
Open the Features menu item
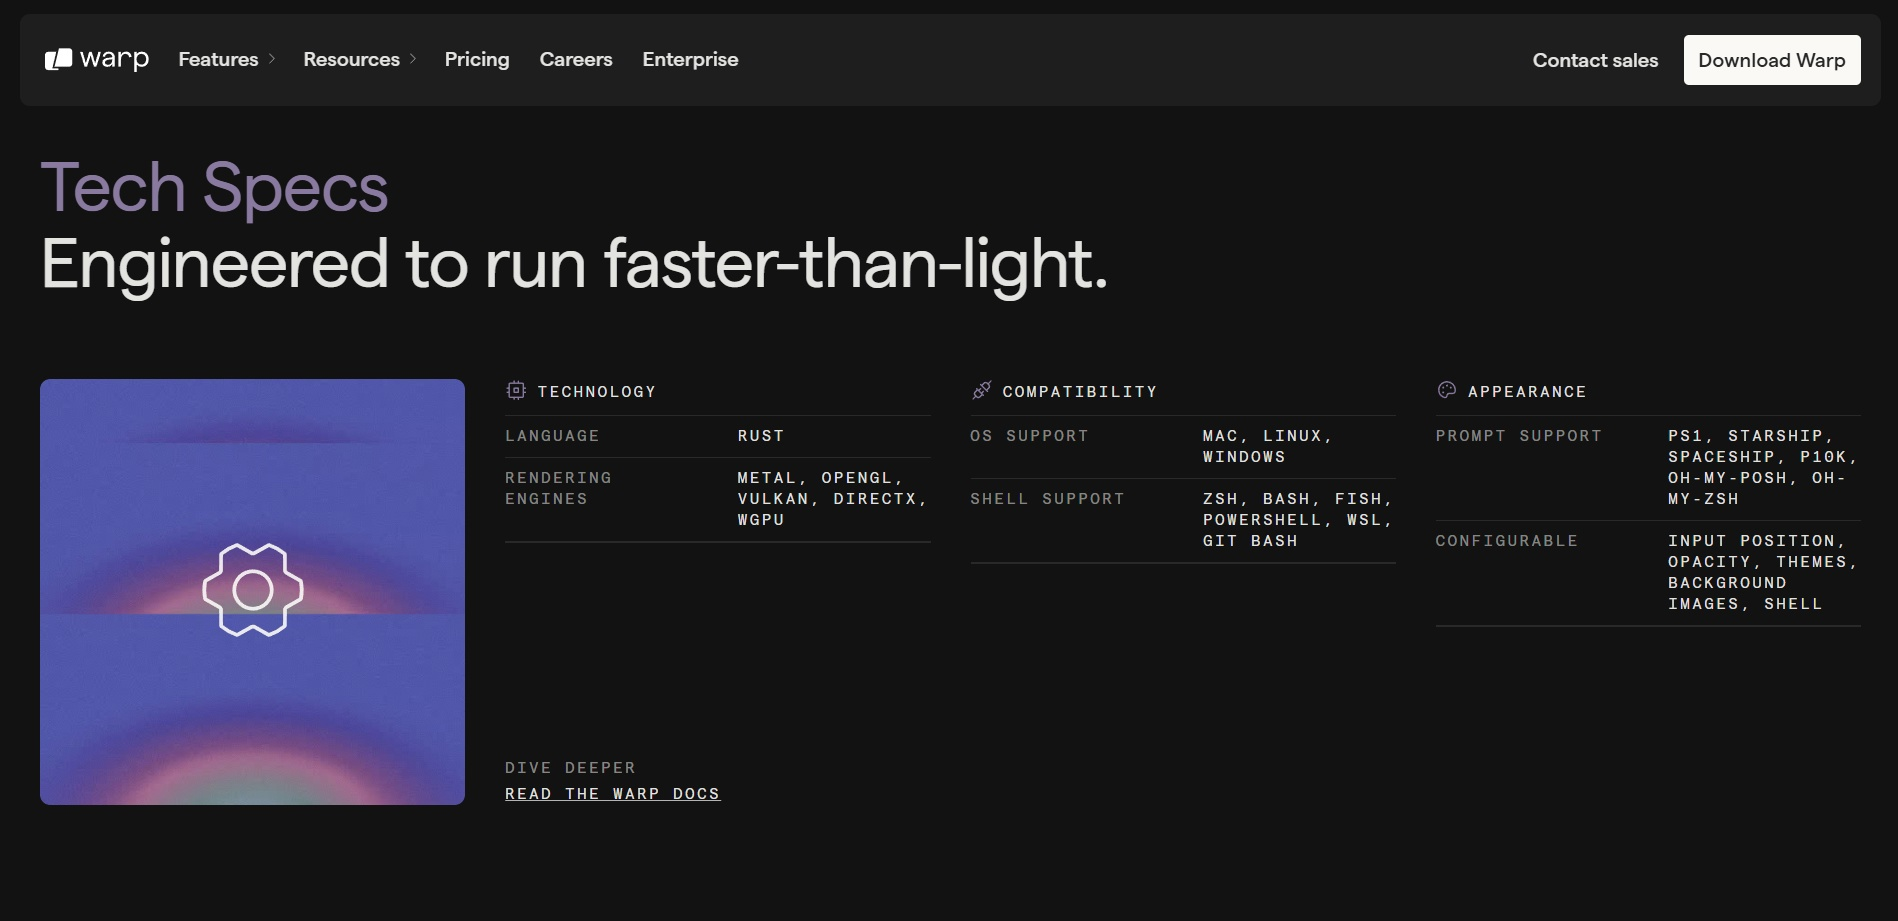coord(218,59)
